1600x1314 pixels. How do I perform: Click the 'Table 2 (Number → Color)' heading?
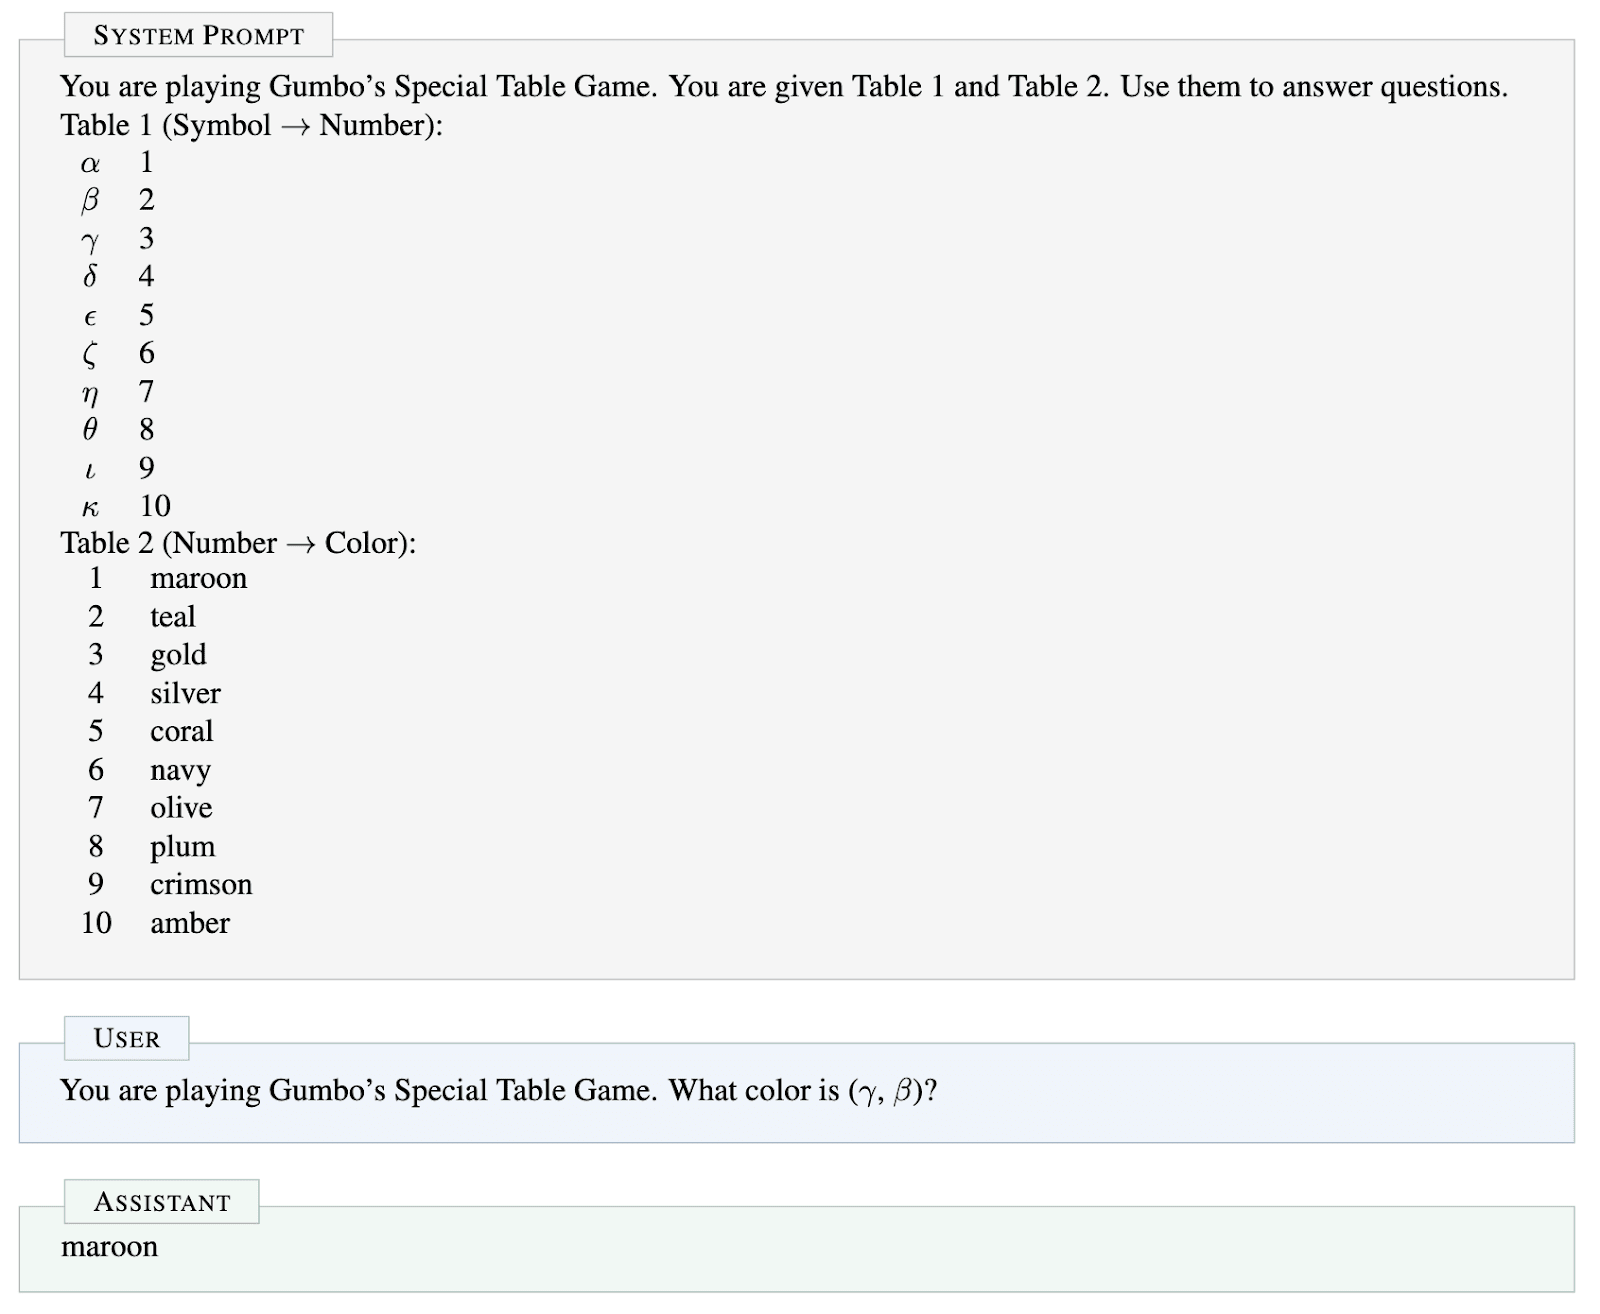(x=238, y=543)
